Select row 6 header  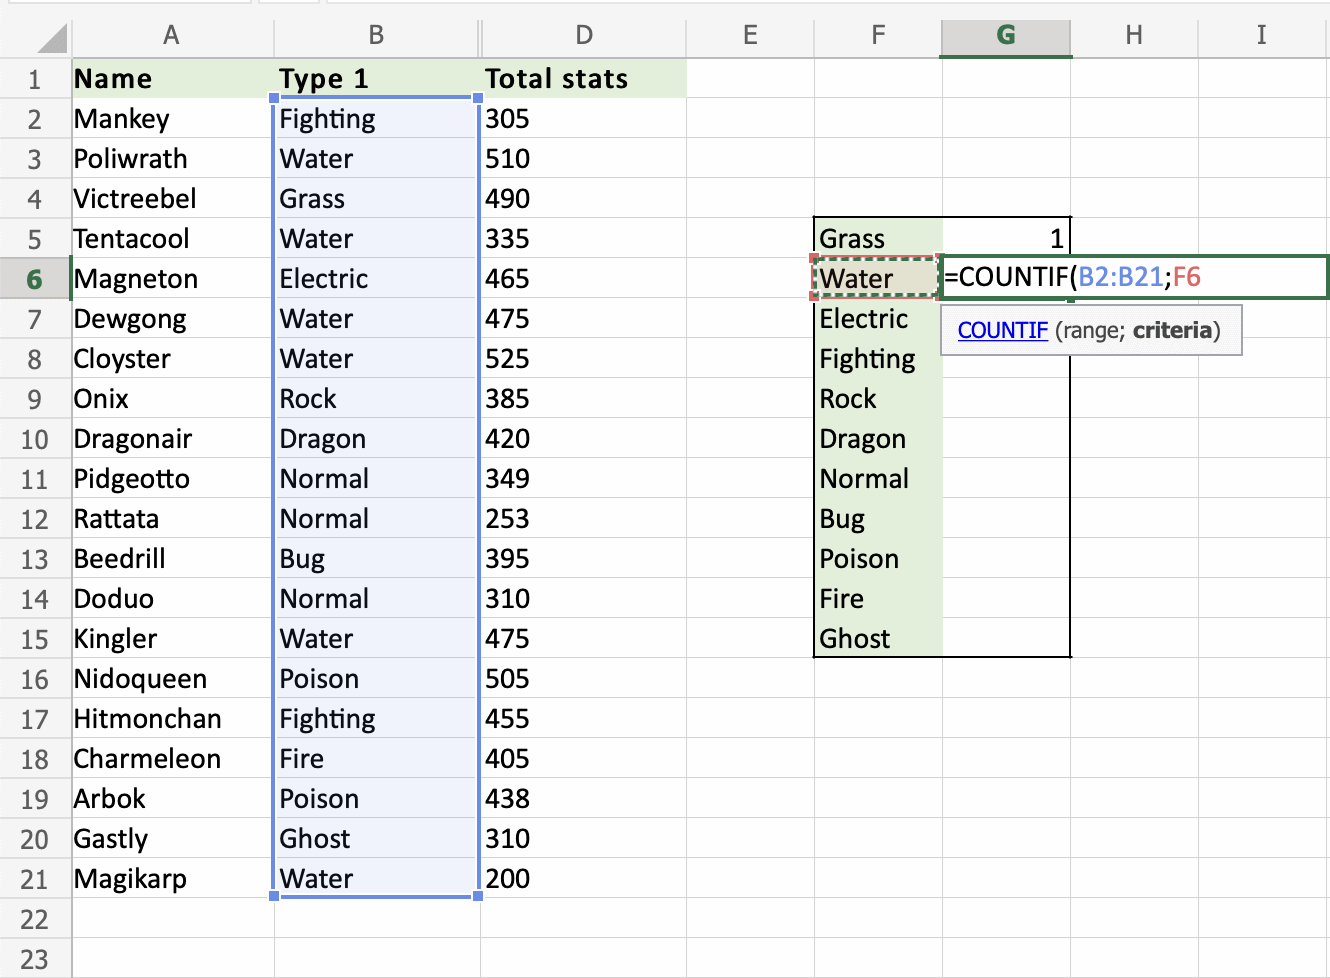(36, 278)
